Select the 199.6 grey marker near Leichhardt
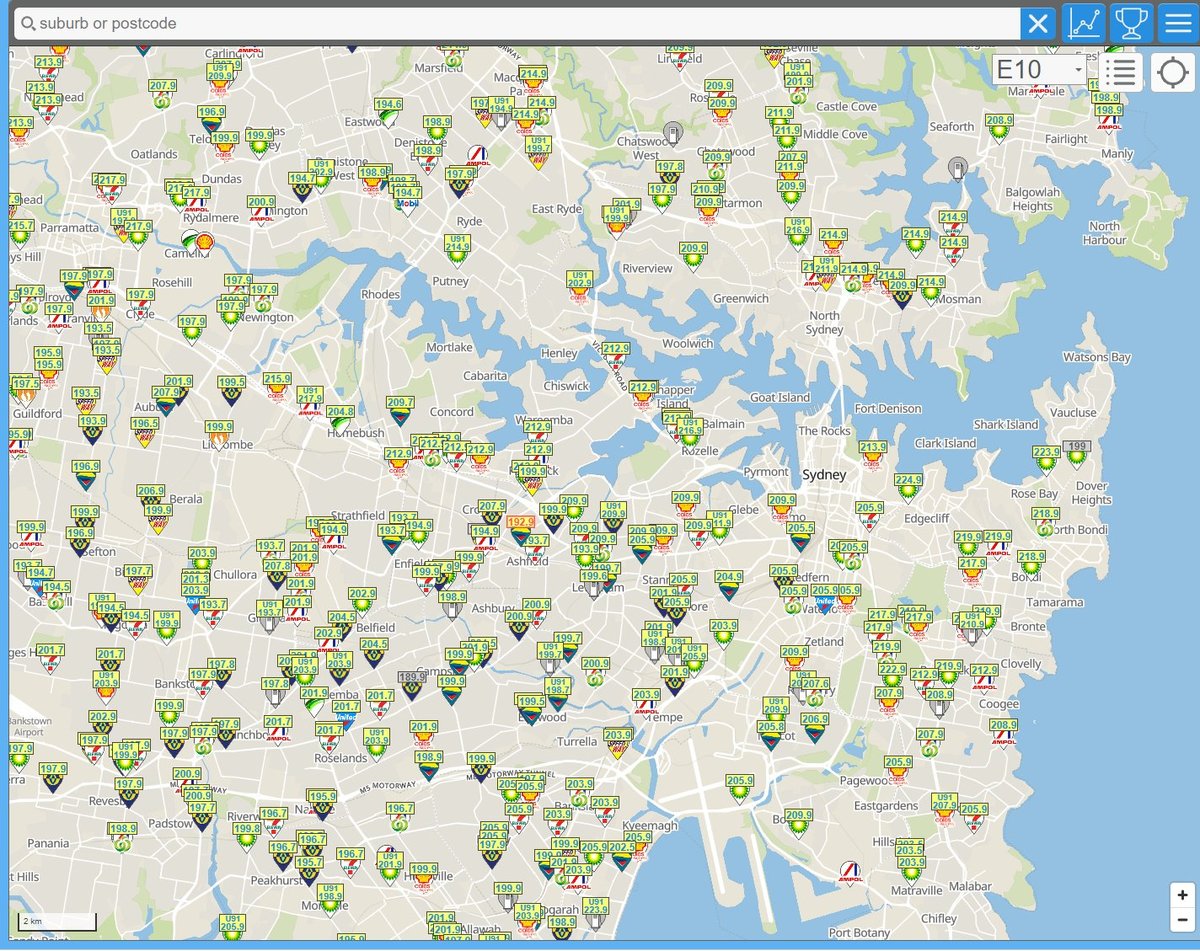 pyautogui.click(x=593, y=583)
